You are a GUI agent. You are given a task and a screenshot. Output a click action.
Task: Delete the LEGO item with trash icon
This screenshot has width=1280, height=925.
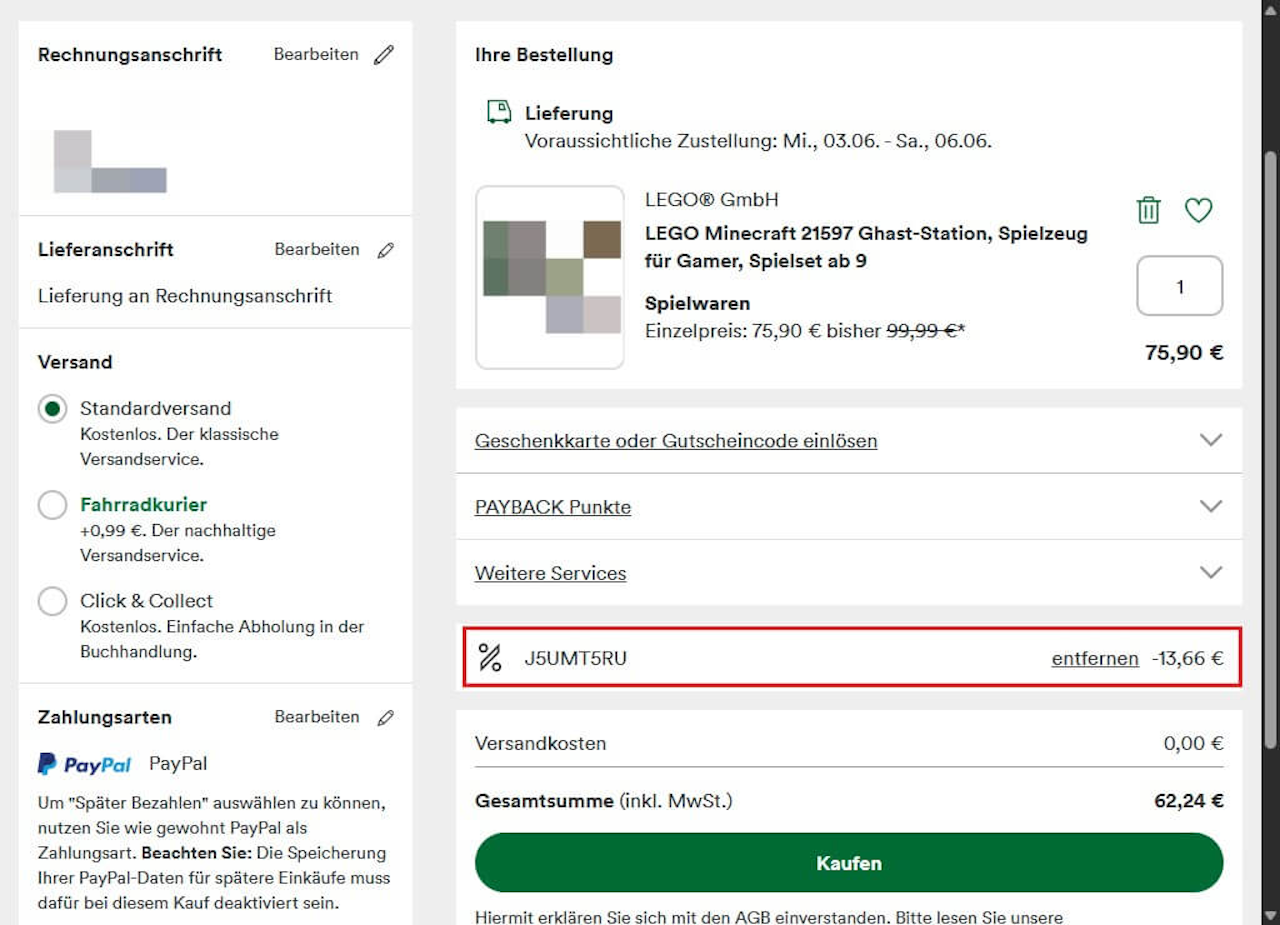(x=1149, y=210)
